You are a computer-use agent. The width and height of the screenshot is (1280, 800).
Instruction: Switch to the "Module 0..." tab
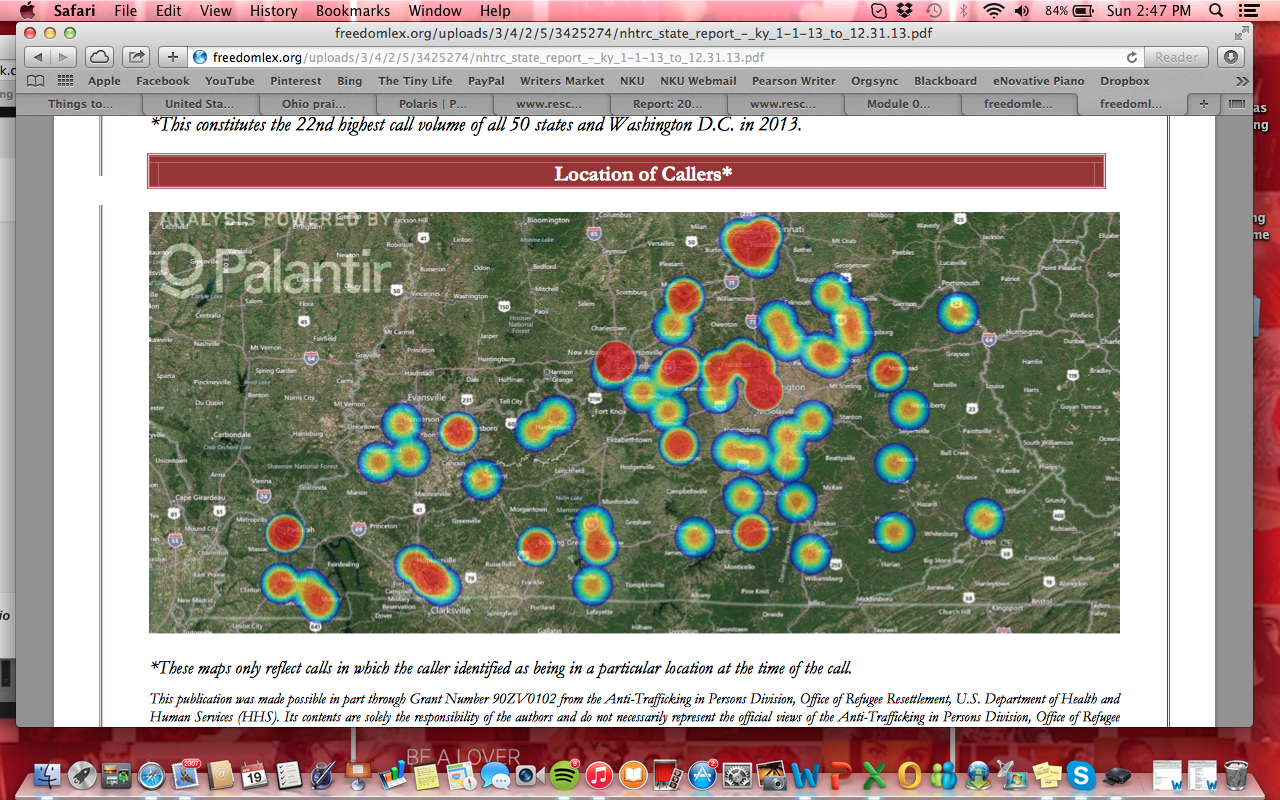[902, 103]
